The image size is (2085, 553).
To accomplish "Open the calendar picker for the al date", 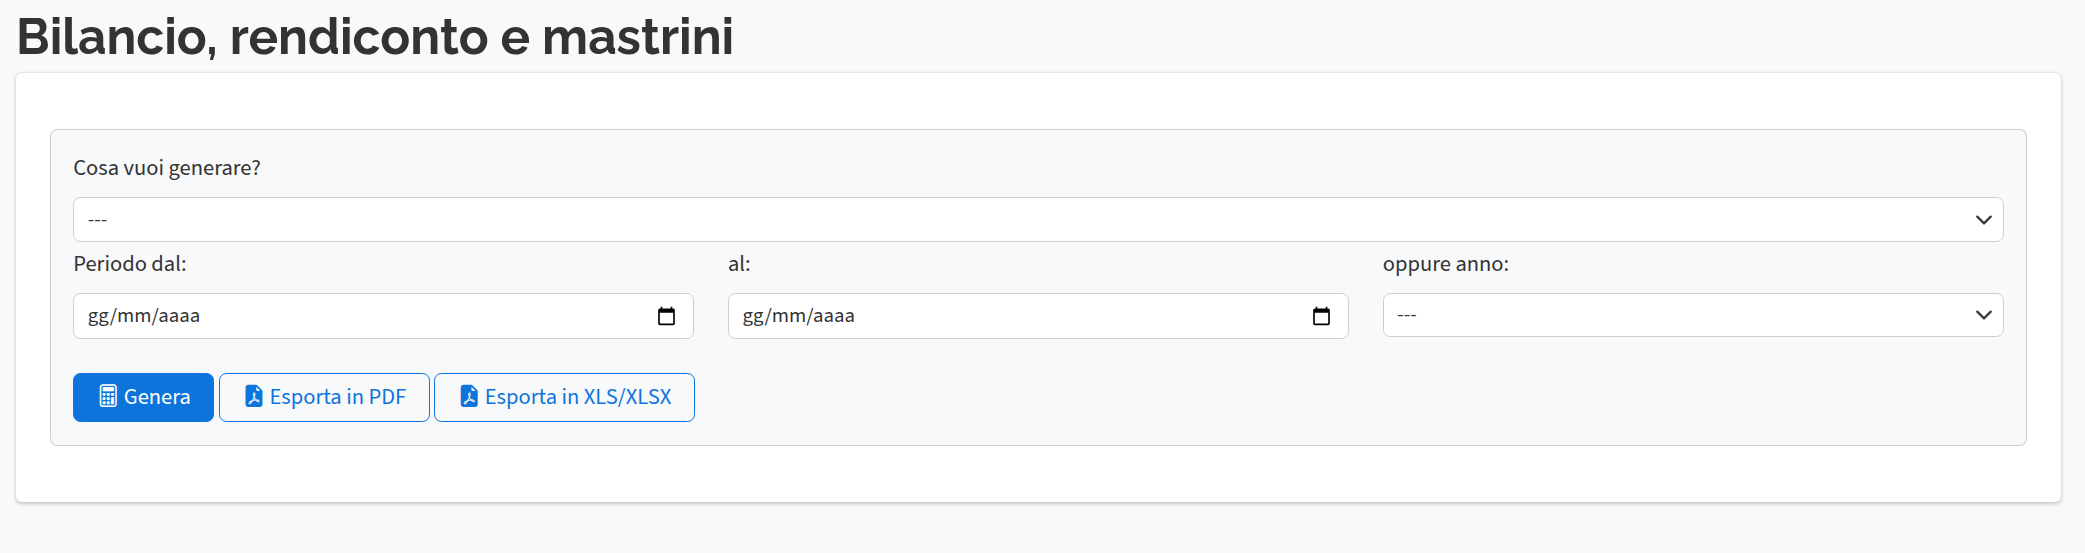I will pos(1321,316).
